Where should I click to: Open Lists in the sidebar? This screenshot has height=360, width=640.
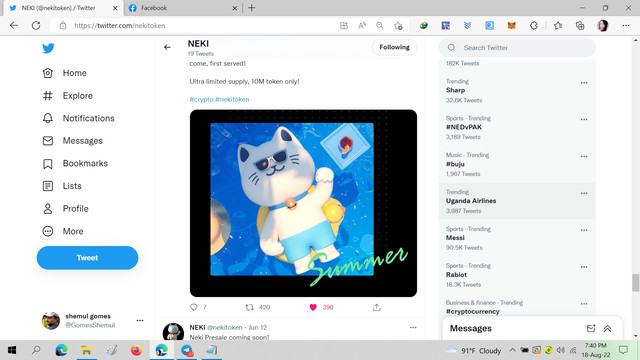[62, 186]
